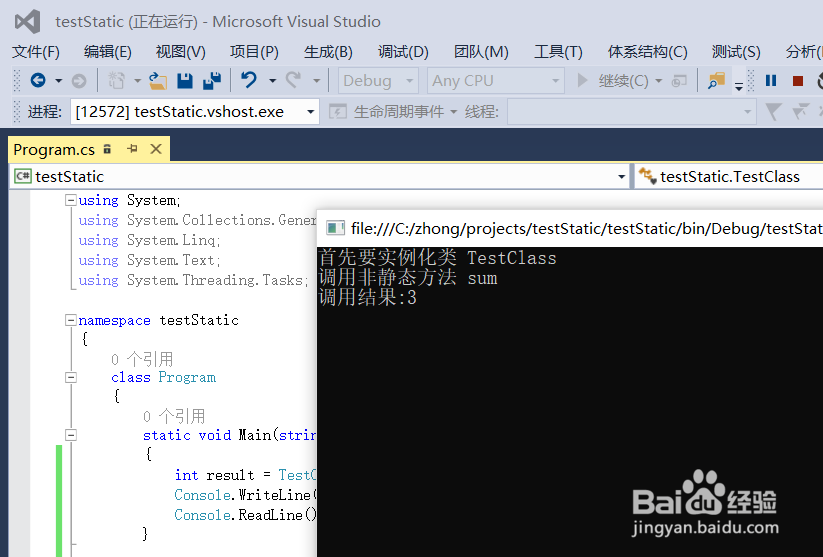Viewport: 823px width, 557px height.
Task: Click the New Project toolbar icon
Action: pos(116,80)
